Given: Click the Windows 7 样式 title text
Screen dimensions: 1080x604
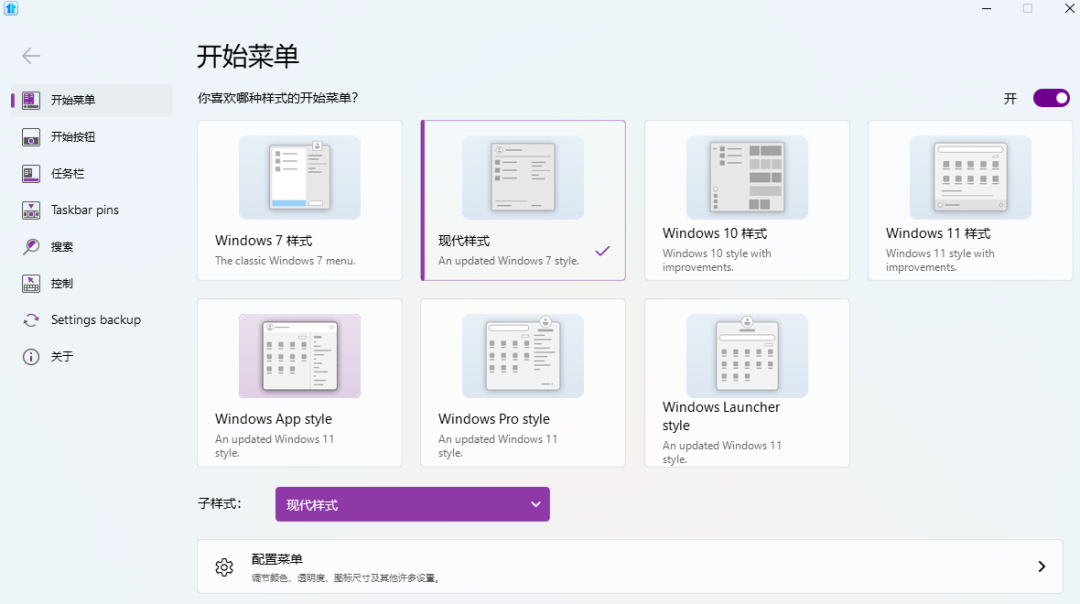Looking at the screenshot, I should click(263, 240).
